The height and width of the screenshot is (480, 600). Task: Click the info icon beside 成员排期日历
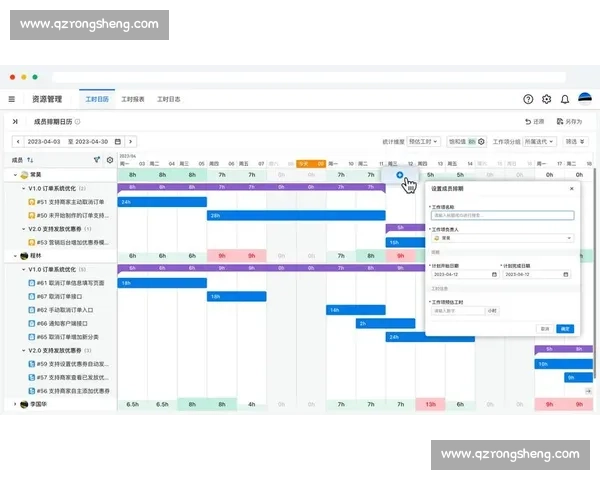(78, 122)
